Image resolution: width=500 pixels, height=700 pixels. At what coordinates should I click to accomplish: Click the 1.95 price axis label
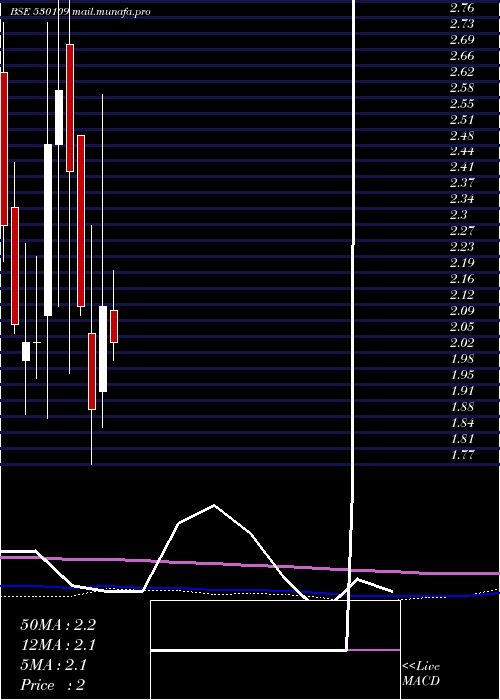pyautogui.click(x=462, y=375)
